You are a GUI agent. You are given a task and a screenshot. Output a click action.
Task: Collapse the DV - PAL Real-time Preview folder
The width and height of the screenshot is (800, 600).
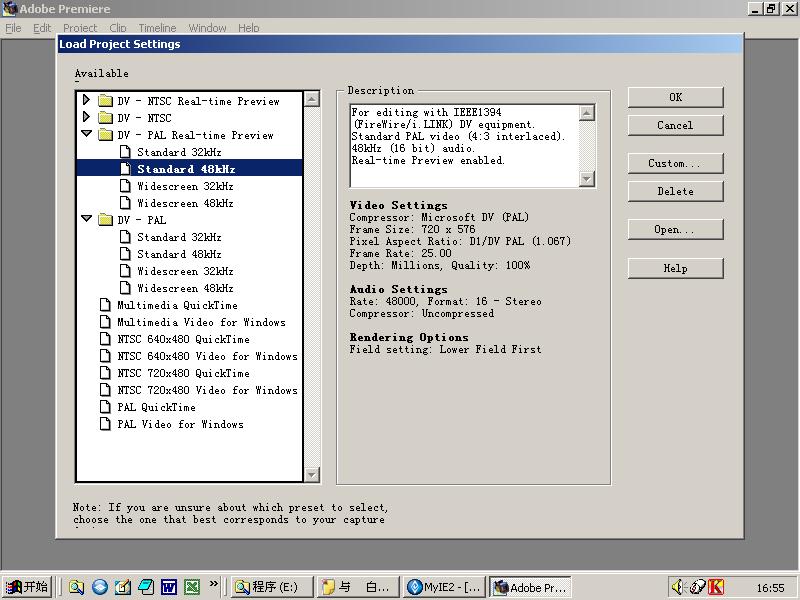tap(87, 134)
